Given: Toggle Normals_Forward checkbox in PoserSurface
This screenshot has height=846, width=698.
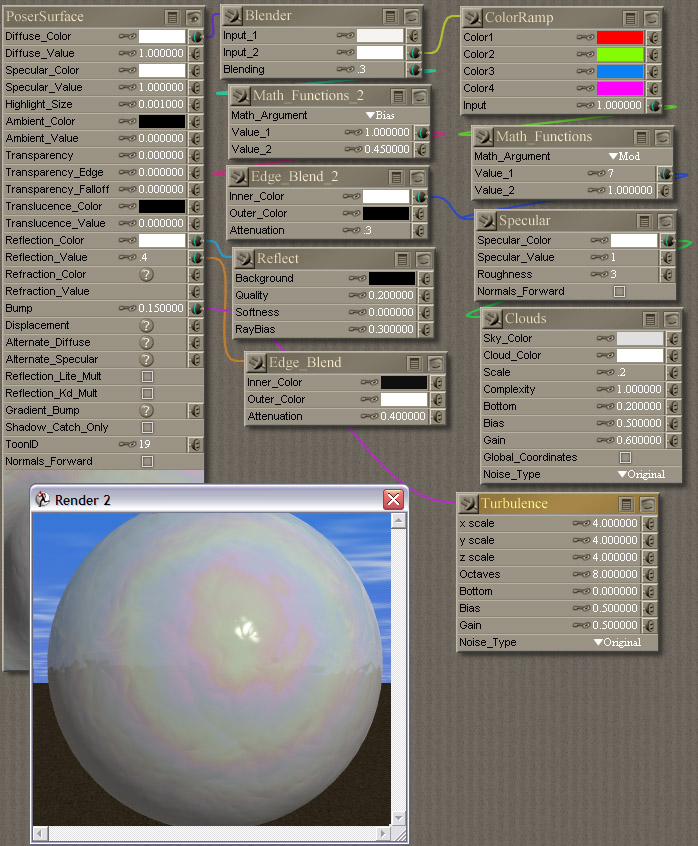Looking at the screenshot, I should tap(147, 461).
